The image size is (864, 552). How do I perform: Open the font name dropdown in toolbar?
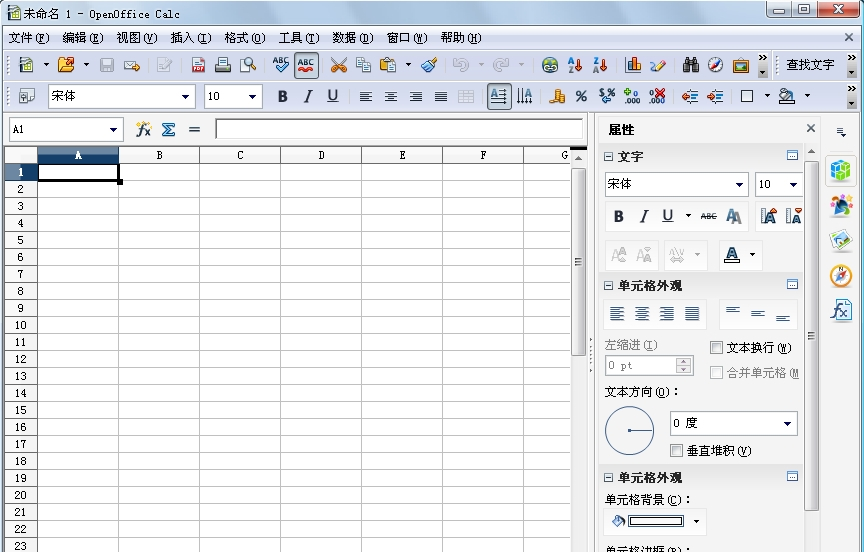(186, 97)
